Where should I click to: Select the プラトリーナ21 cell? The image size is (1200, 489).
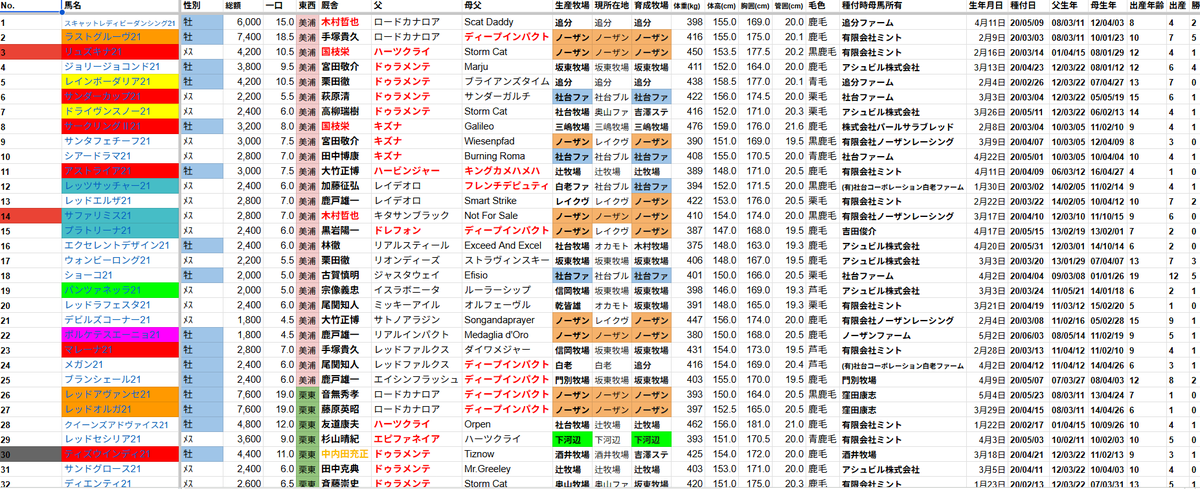click(121, 230)
